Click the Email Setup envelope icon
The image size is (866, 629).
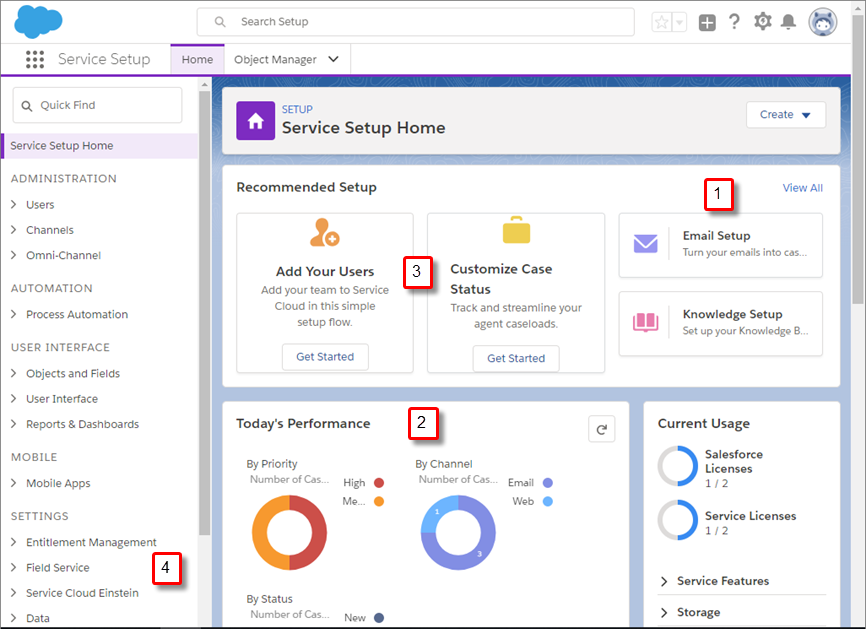click(x=646, y=244)
